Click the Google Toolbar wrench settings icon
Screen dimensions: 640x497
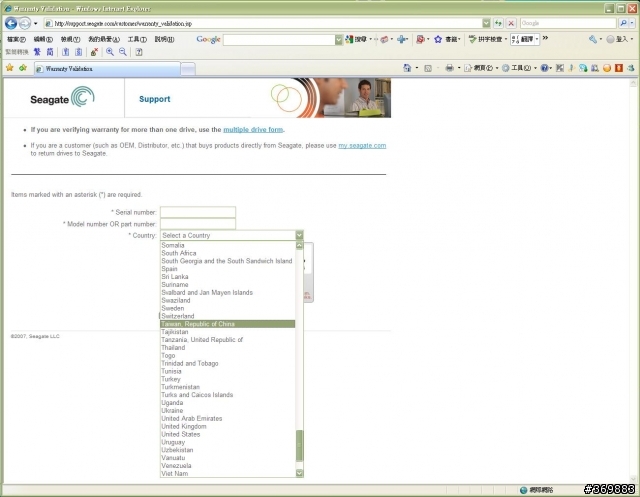point(593,39)
